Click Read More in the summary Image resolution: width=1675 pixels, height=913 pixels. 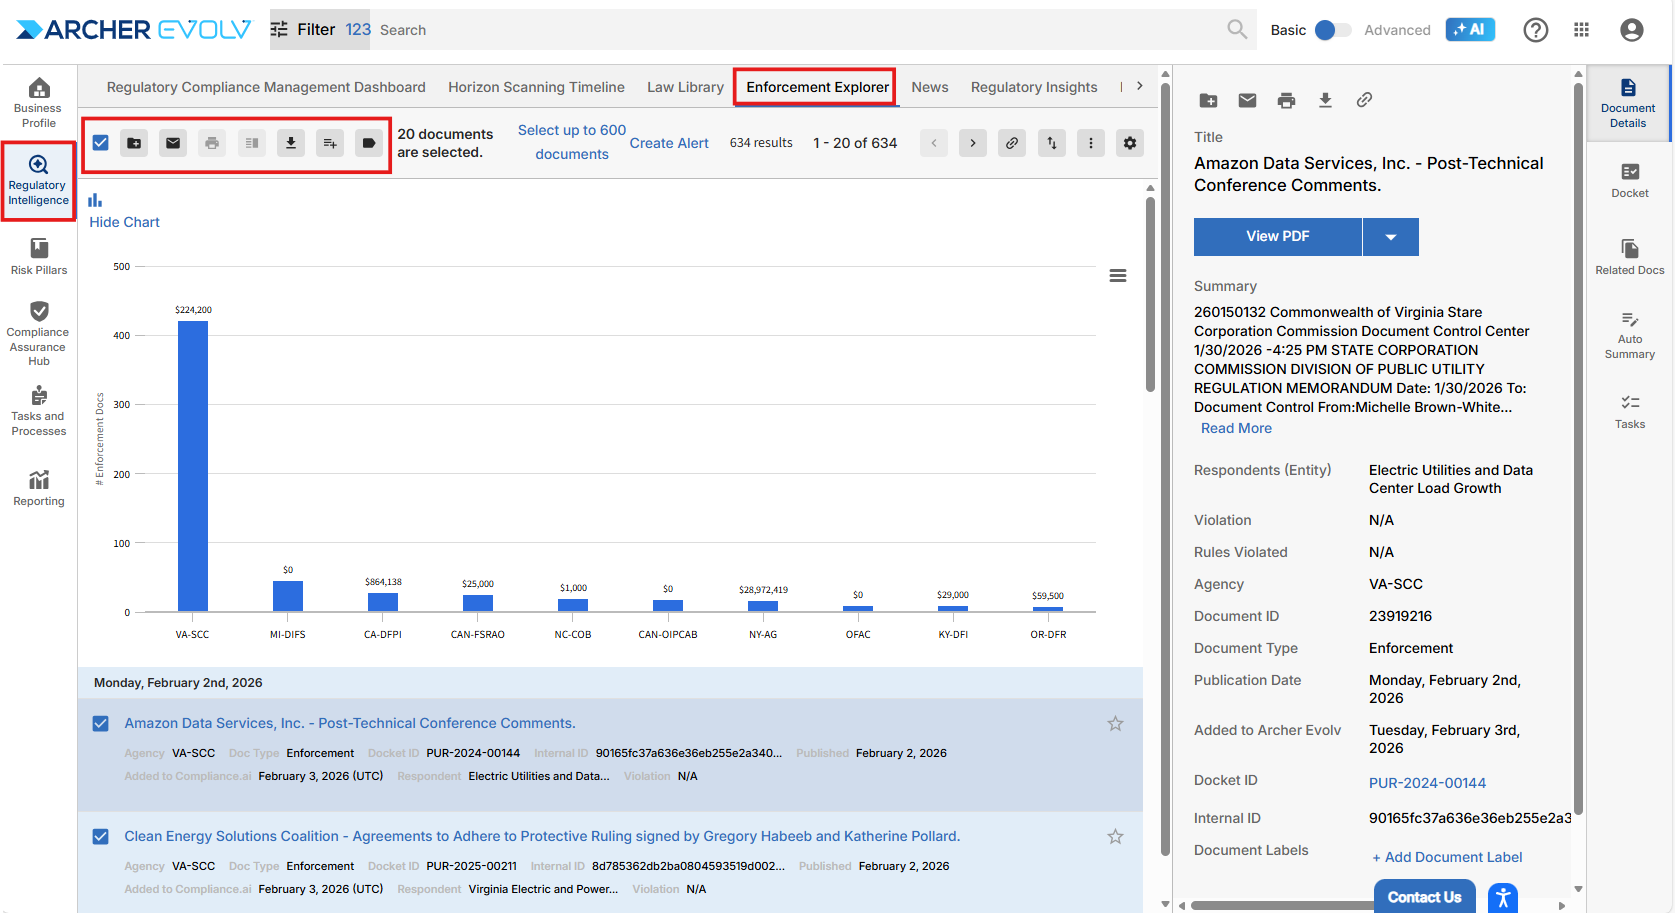coord(1236,428)
